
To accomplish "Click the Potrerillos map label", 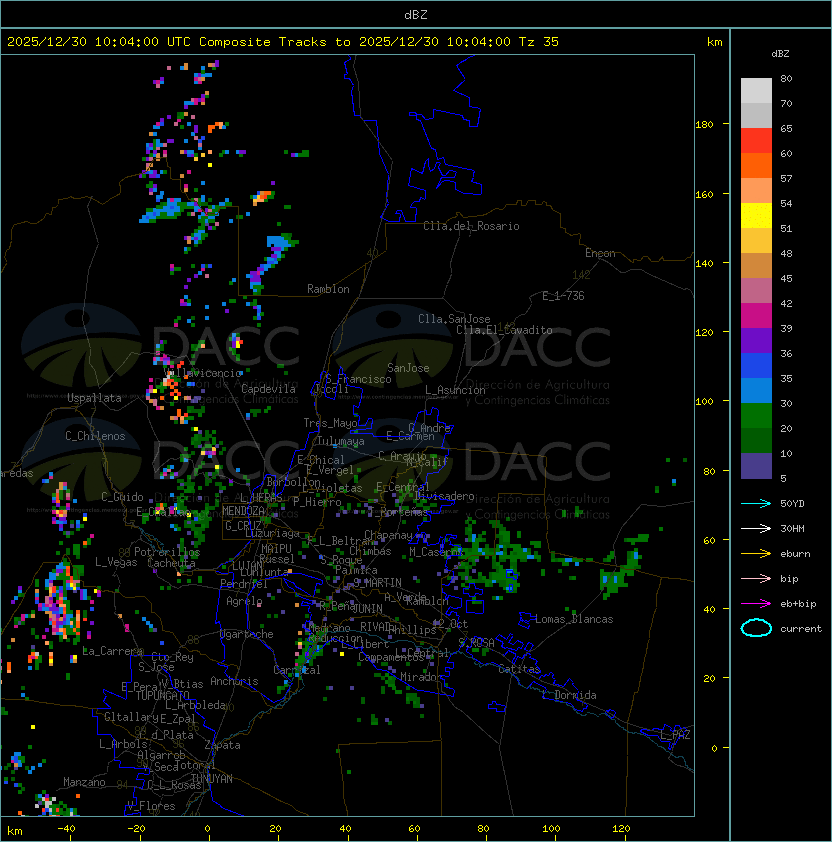I will [x=167, y=552].
